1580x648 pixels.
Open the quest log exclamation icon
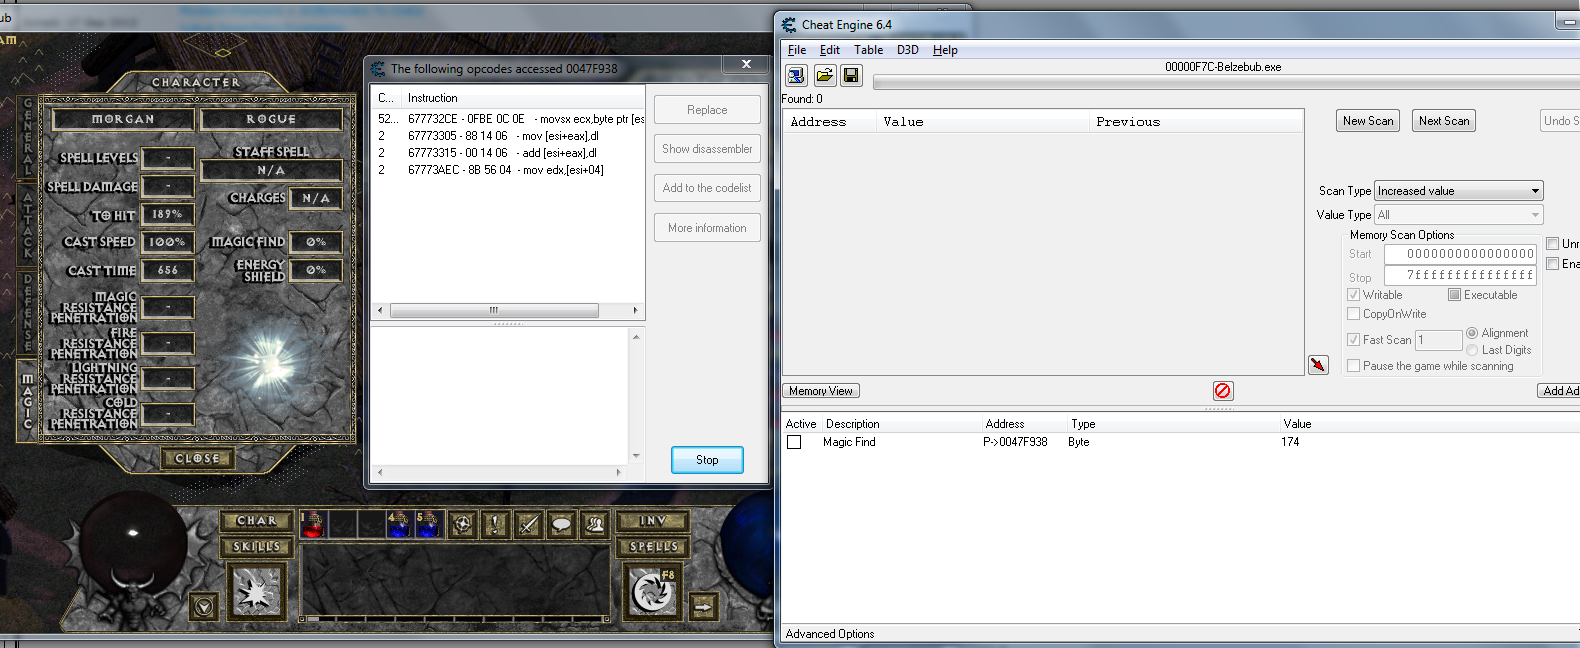(x=495, y=524)
